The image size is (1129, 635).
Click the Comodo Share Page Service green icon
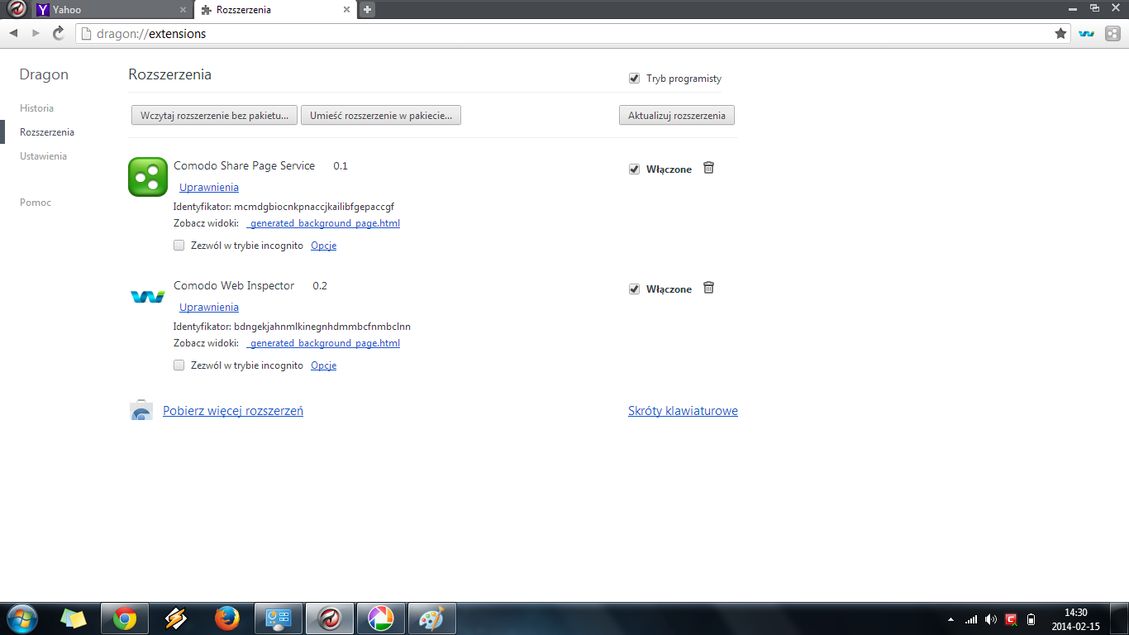pos(148,176)
